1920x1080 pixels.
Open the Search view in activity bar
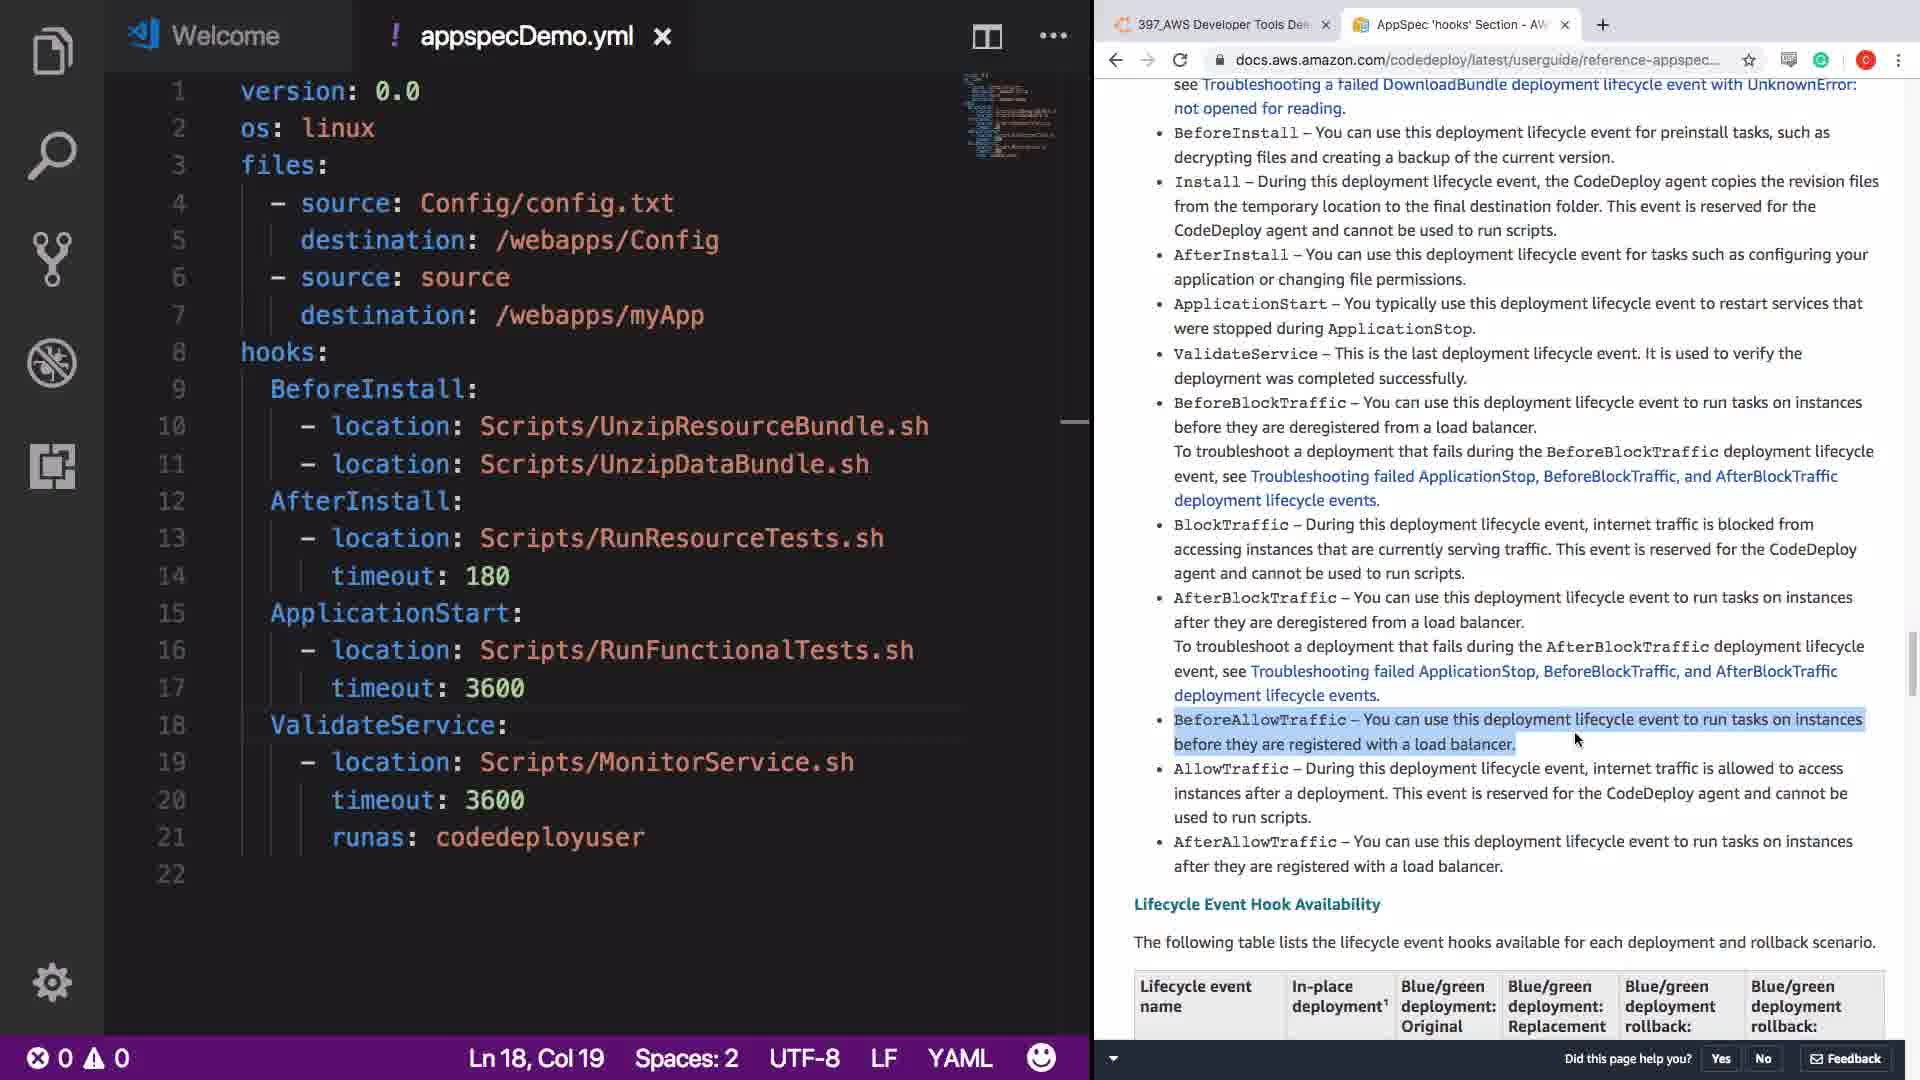tap(52, 156)
